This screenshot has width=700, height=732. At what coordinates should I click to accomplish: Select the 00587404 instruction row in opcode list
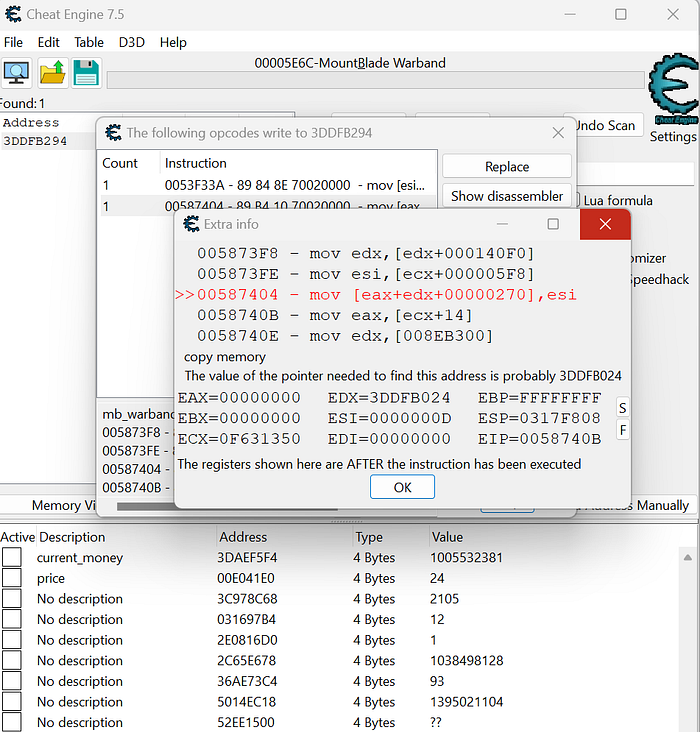[269, 205]
